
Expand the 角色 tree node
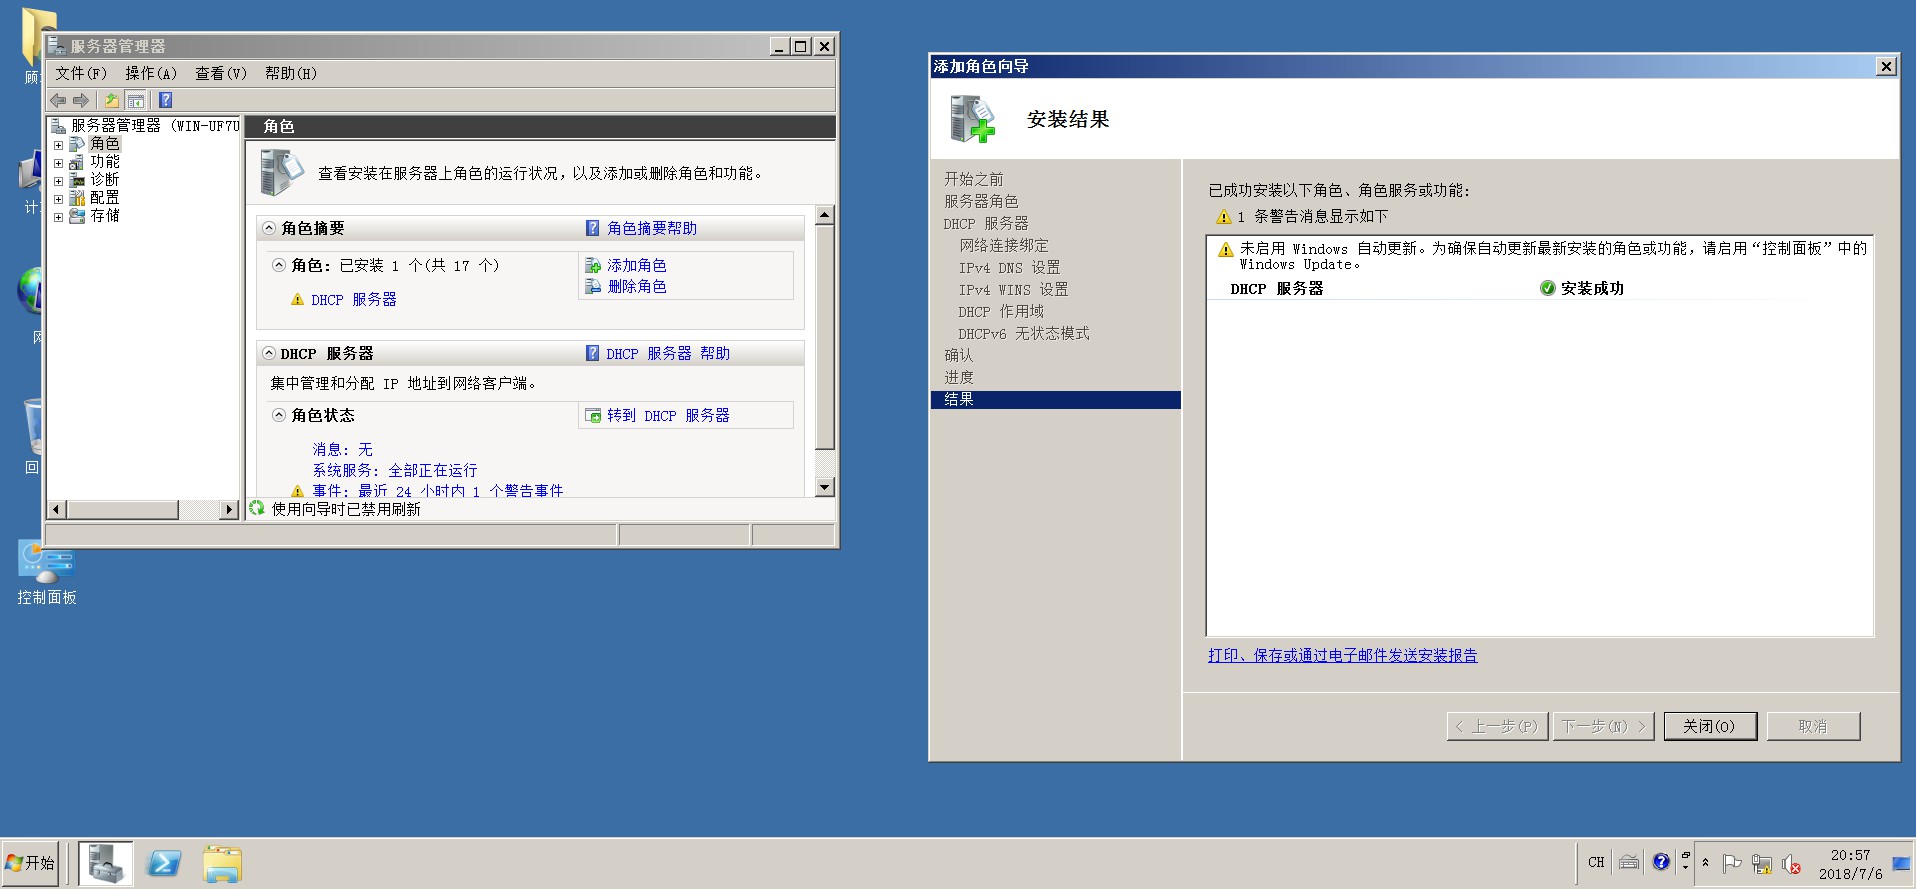click(x=58, y=145)
